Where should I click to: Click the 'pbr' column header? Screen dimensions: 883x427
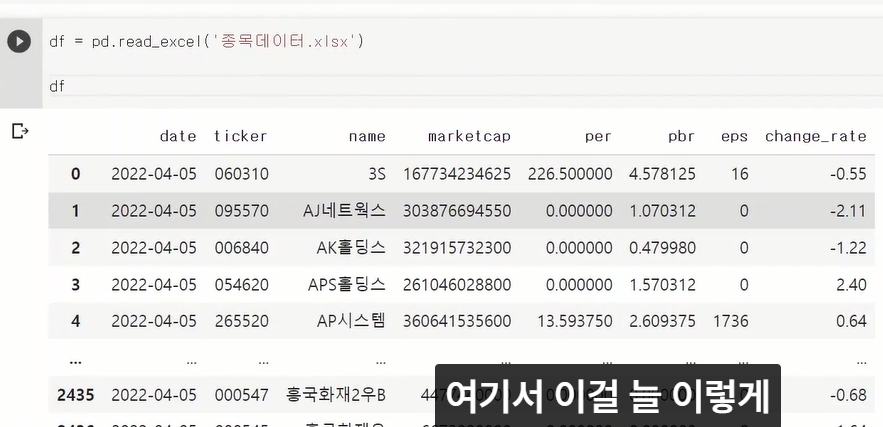point(681,136)
